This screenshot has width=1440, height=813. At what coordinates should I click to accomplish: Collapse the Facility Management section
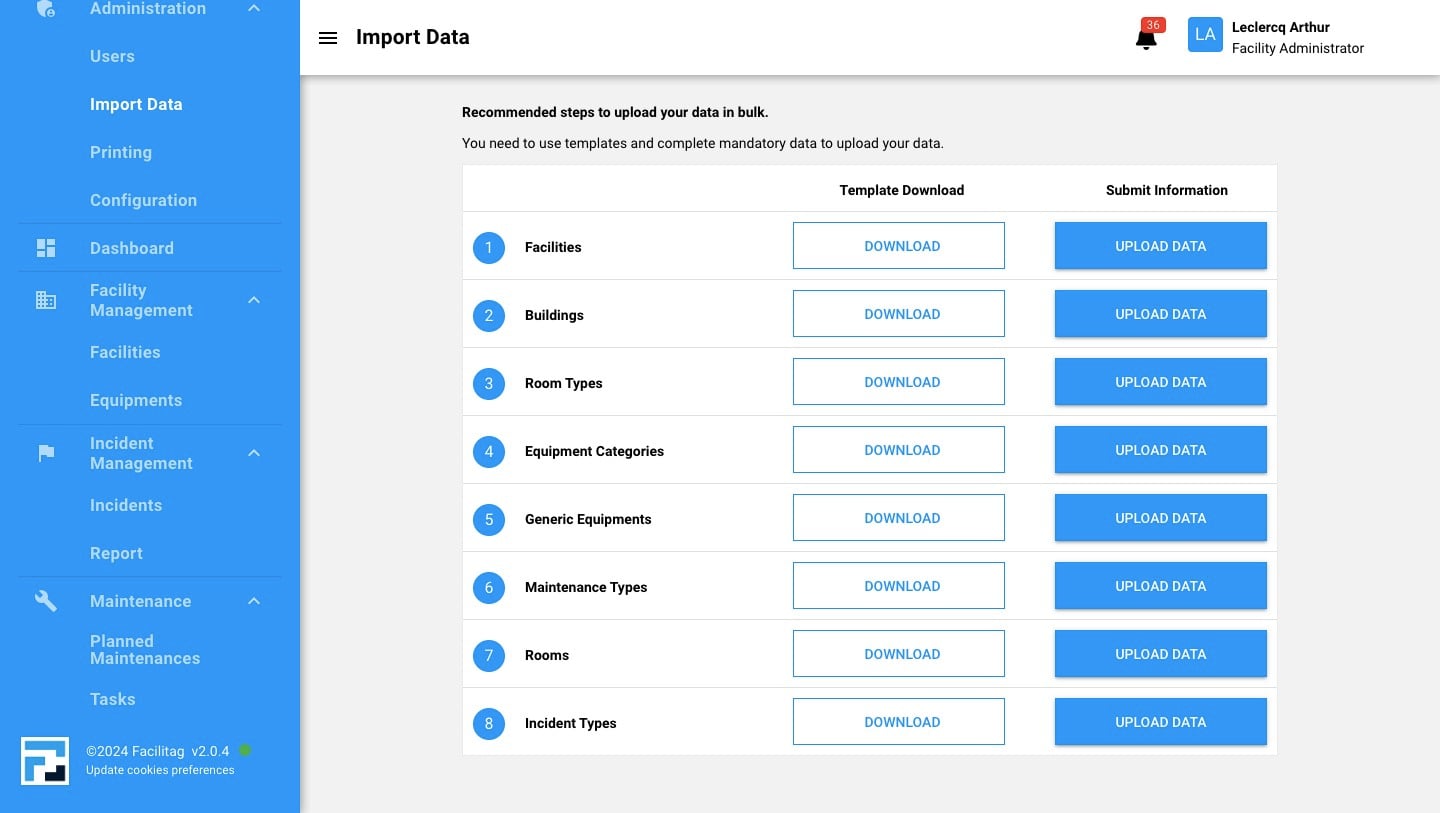[x=253, y=299]
